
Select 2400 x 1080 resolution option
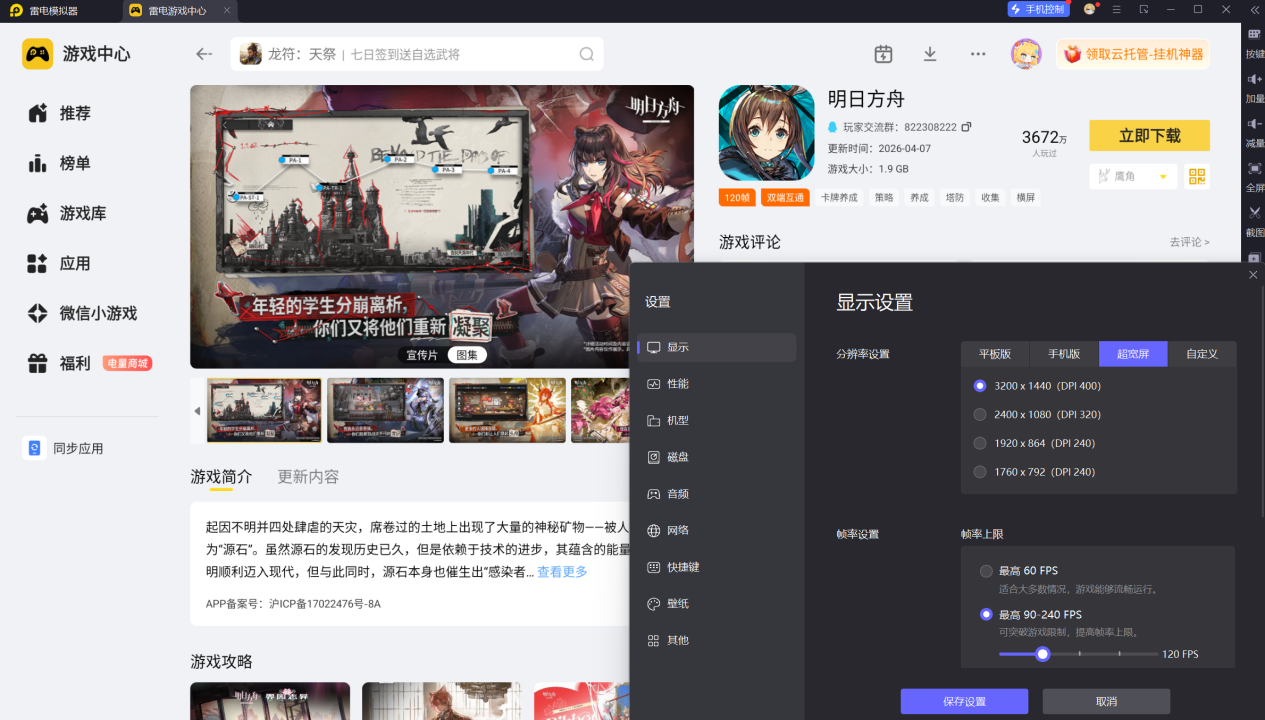(x=980, y=414)
